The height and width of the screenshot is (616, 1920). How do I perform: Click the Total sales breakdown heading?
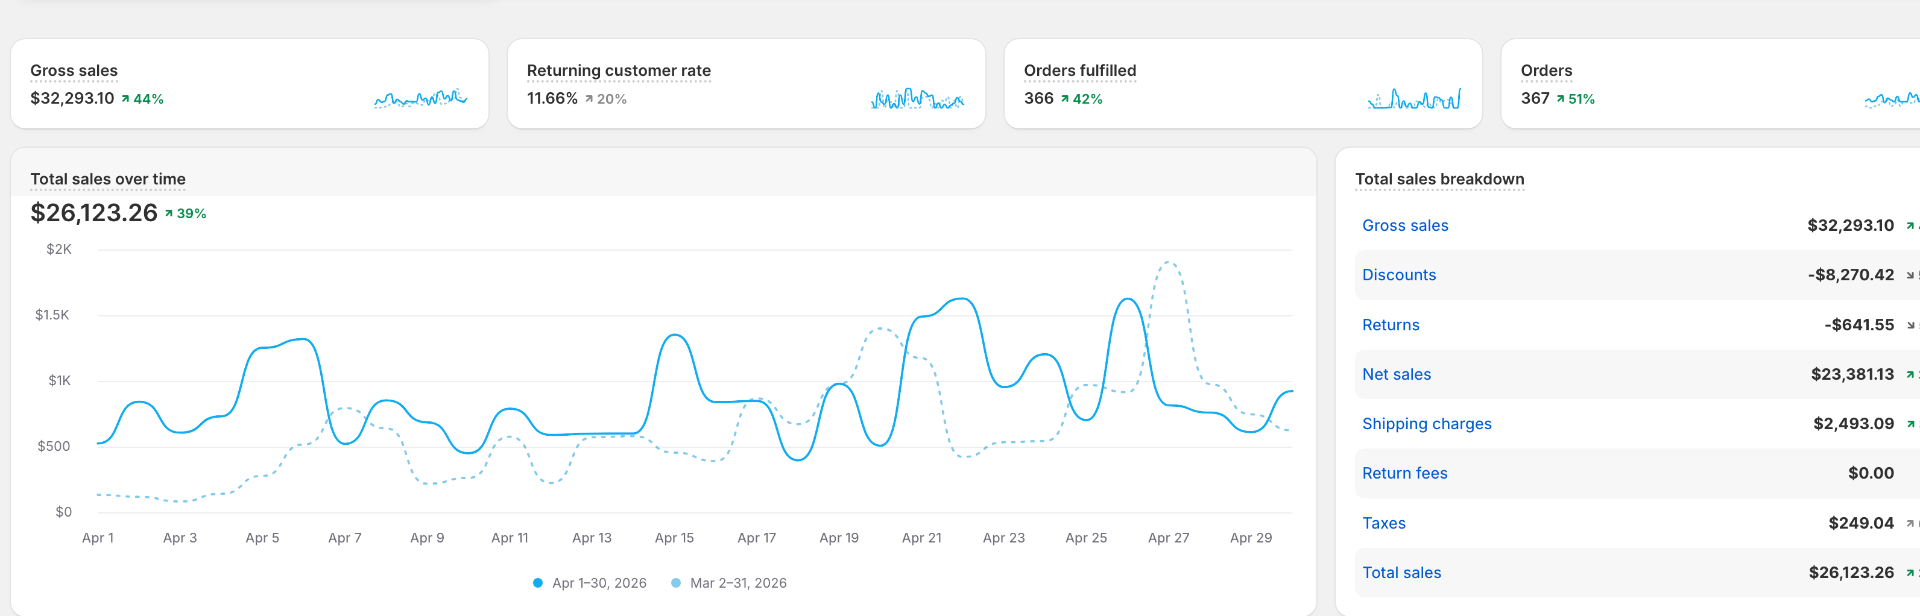tap(1440, 179)
